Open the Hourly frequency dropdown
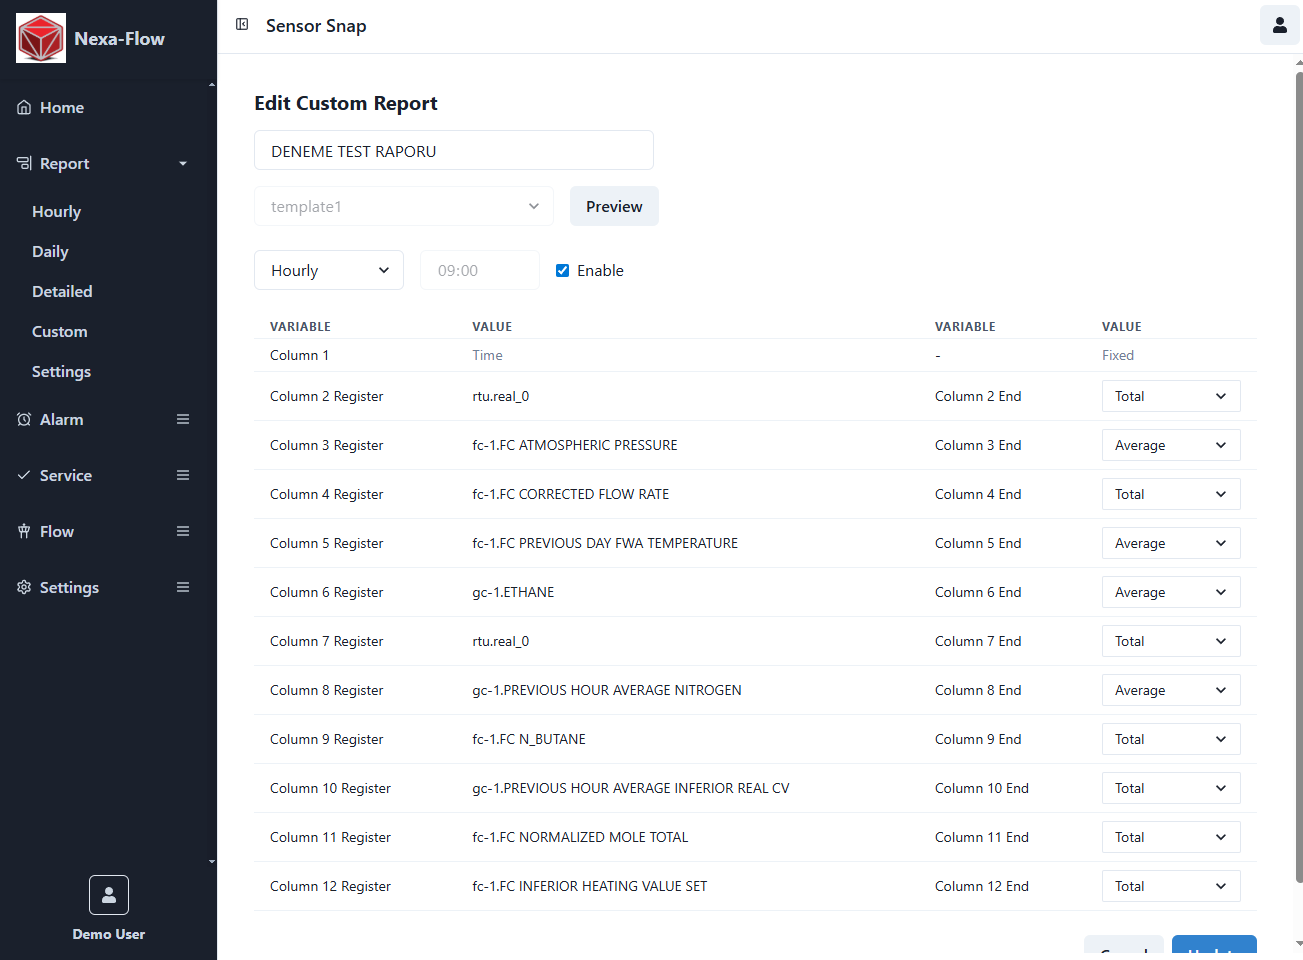This screenshot has height=960, width=1303. click(x=328, y=270)
